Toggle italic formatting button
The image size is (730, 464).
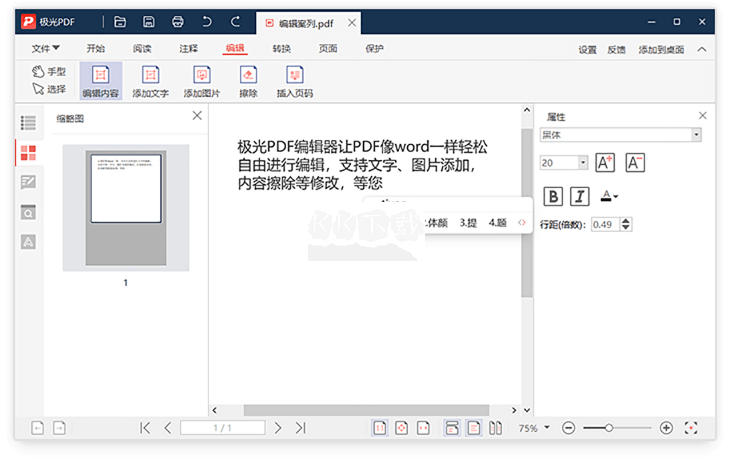point(579,196)
